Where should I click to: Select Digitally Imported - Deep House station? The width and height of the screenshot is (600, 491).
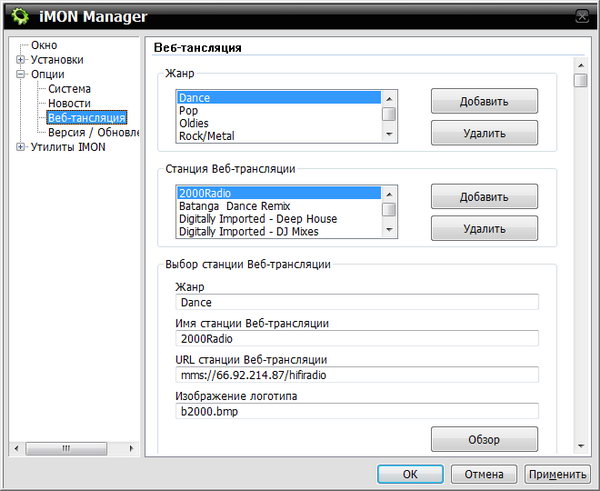[279, 219]
